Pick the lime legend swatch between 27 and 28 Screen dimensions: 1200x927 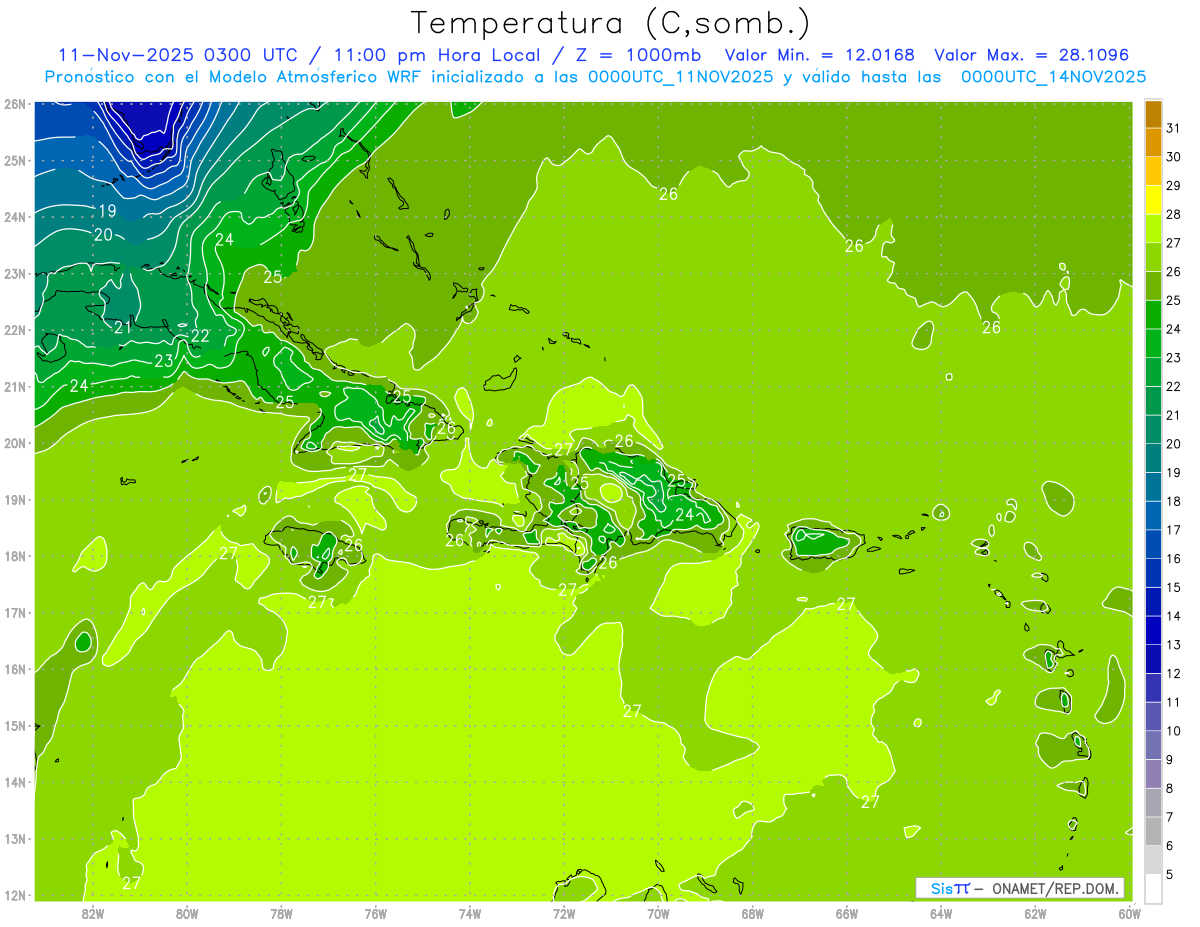pyautogui.click(x=1153, y=229)
